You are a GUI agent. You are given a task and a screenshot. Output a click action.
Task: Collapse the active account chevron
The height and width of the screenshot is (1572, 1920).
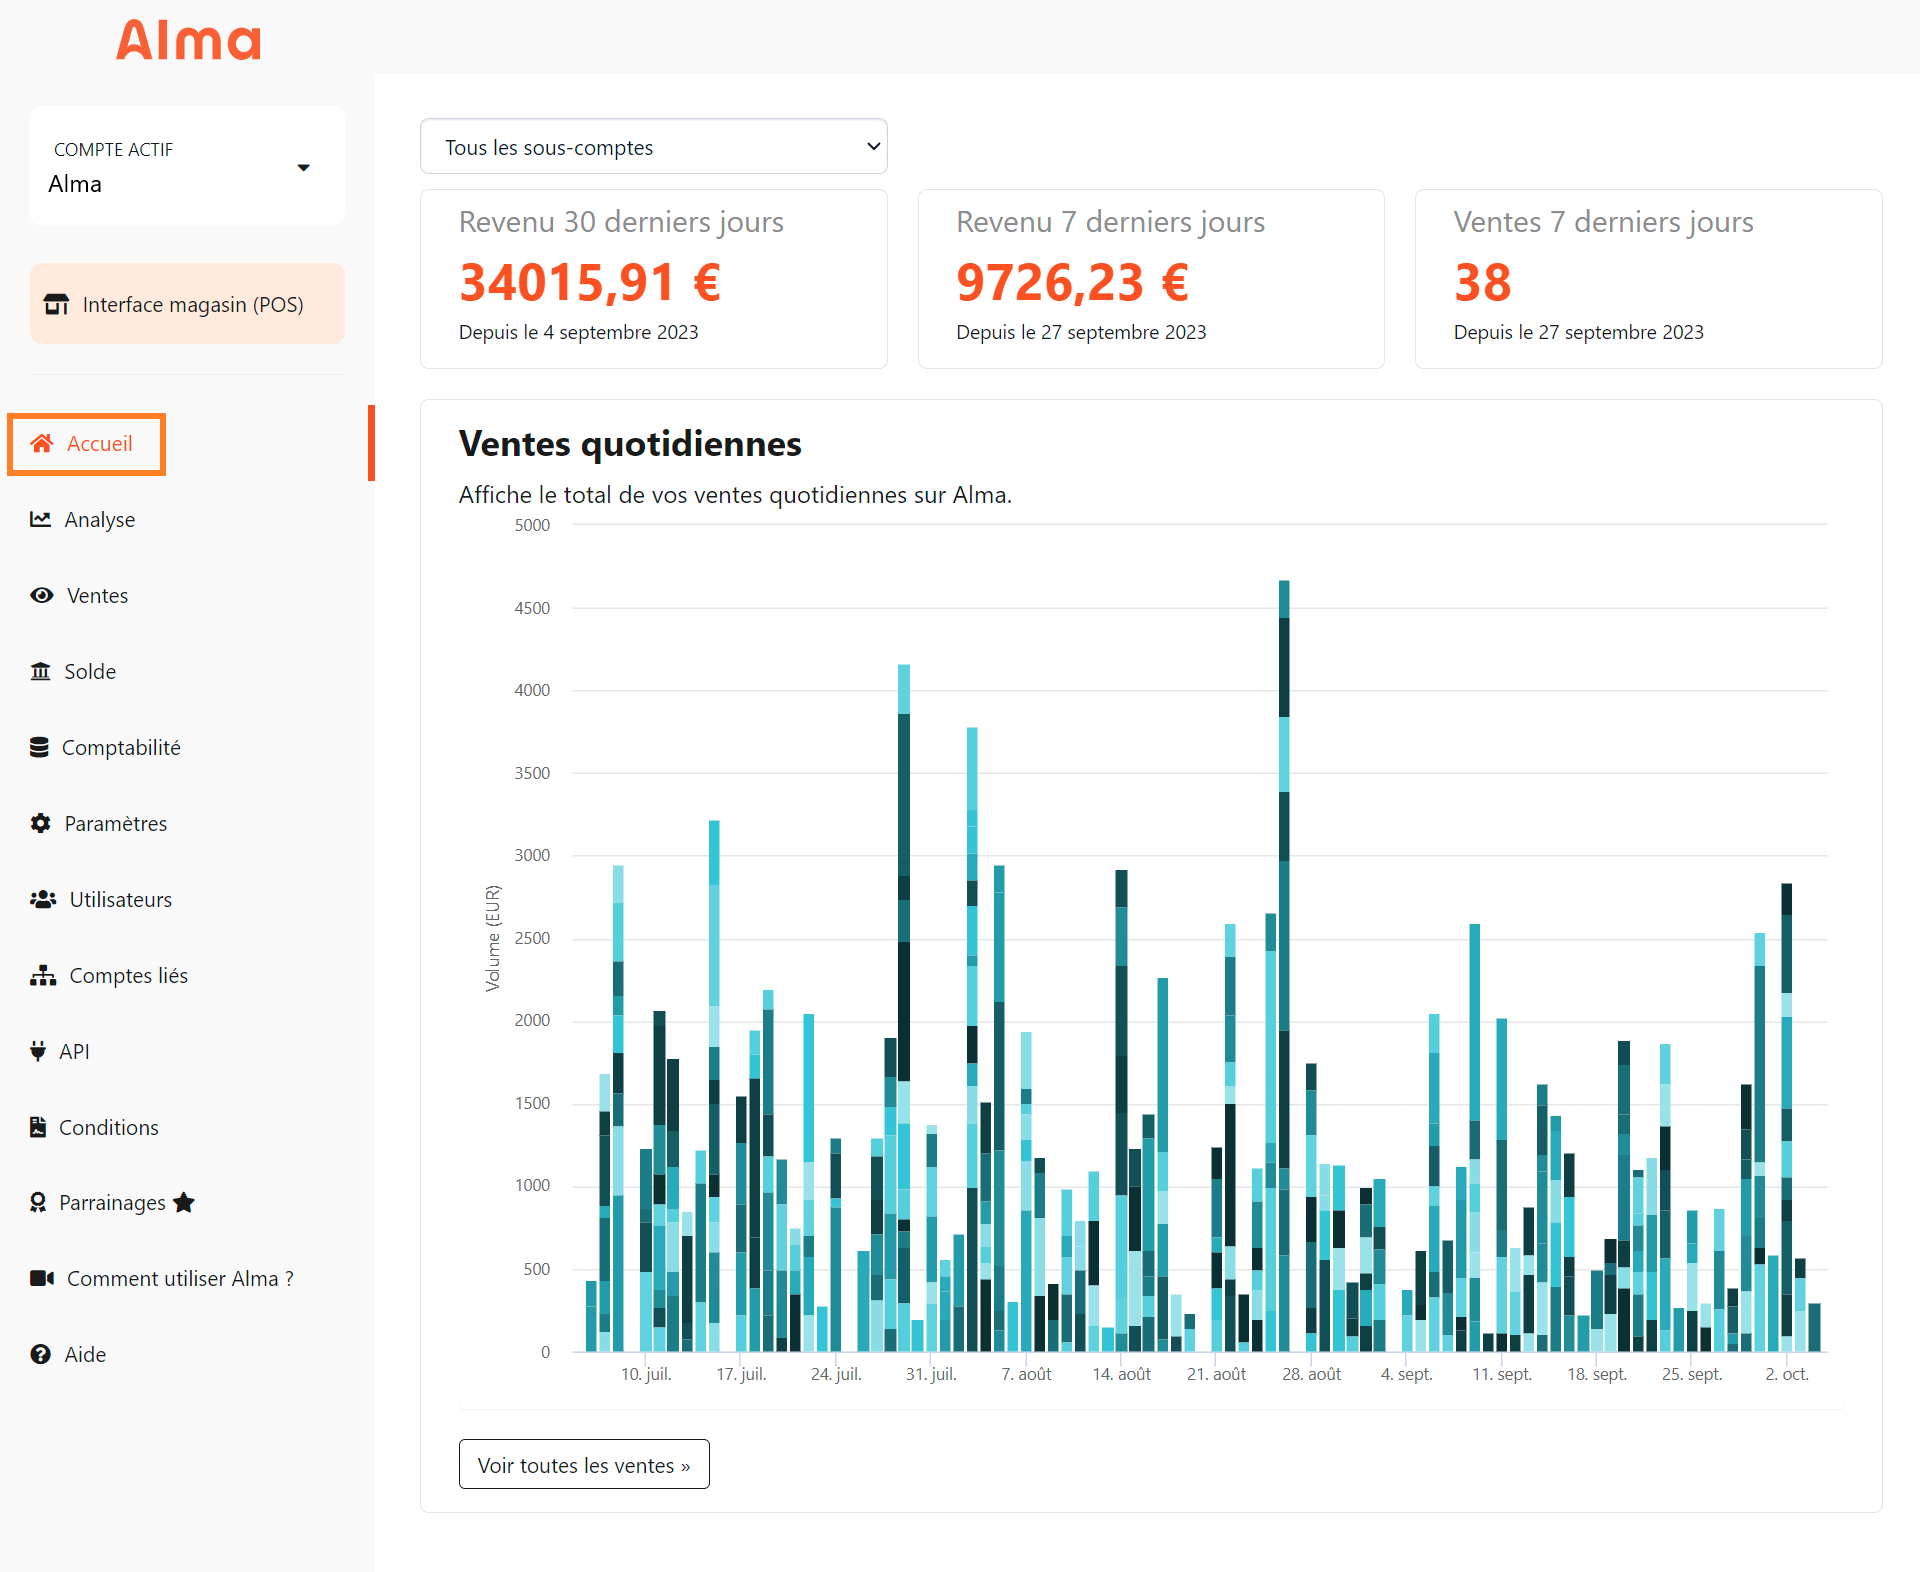(304, 168)
